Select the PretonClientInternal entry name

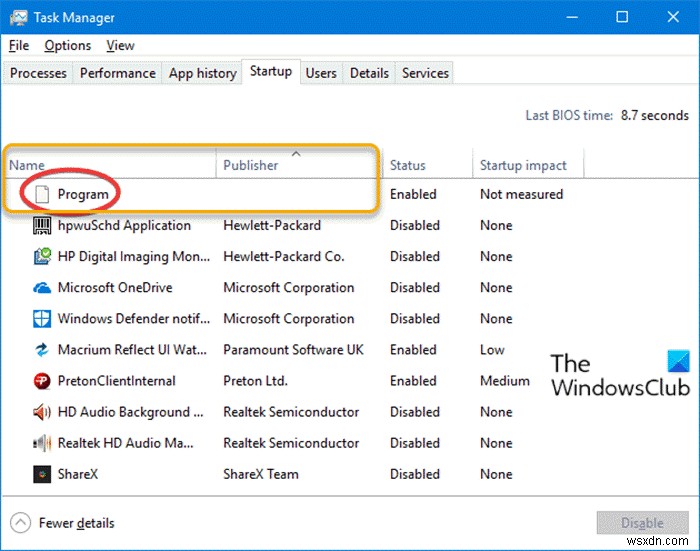coord(117,381)
